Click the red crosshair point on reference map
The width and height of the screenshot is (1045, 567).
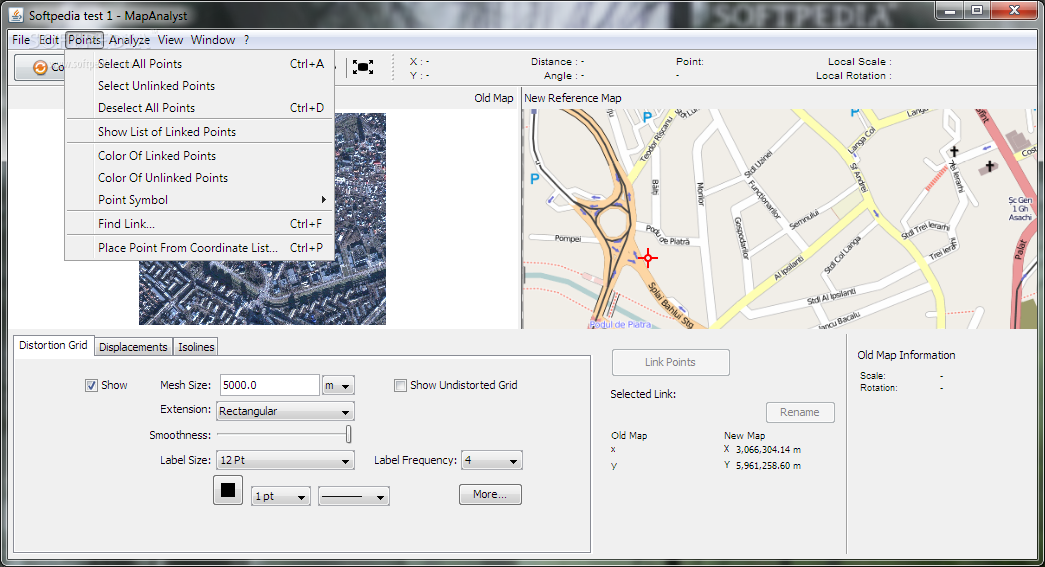click(648, 258)
